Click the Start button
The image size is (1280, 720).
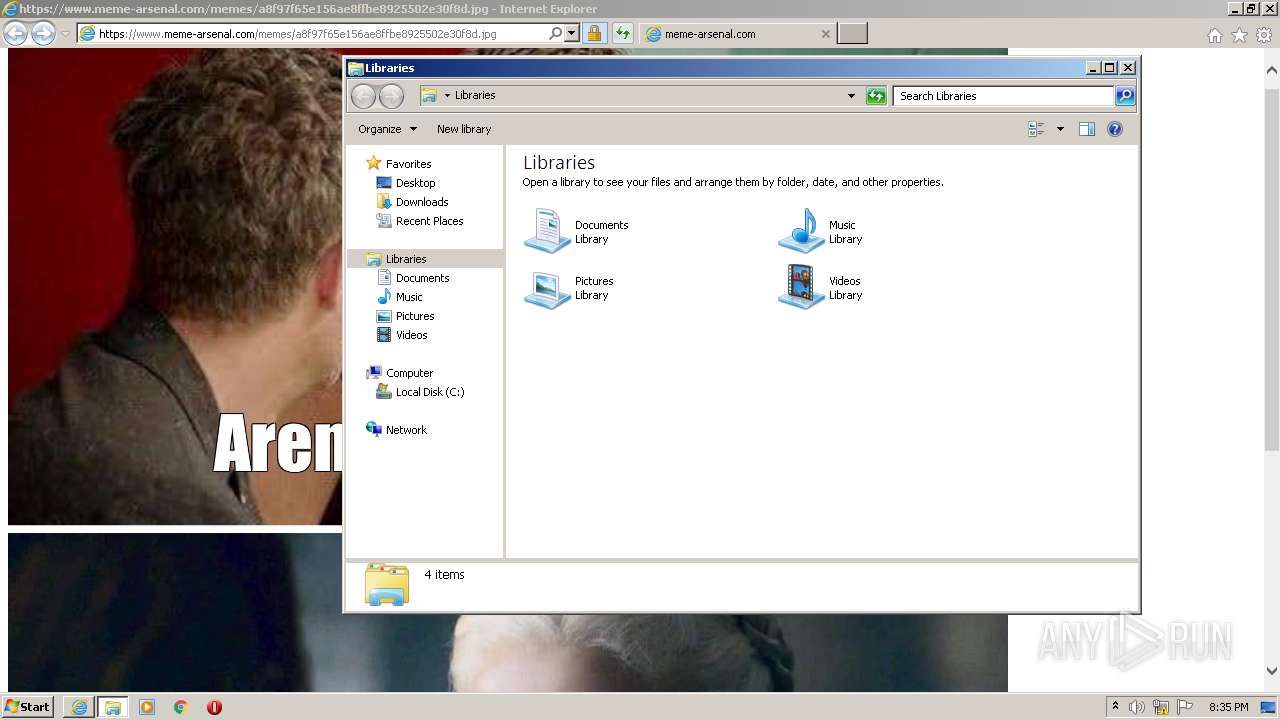pyautogui.click(x=28, y=706)
